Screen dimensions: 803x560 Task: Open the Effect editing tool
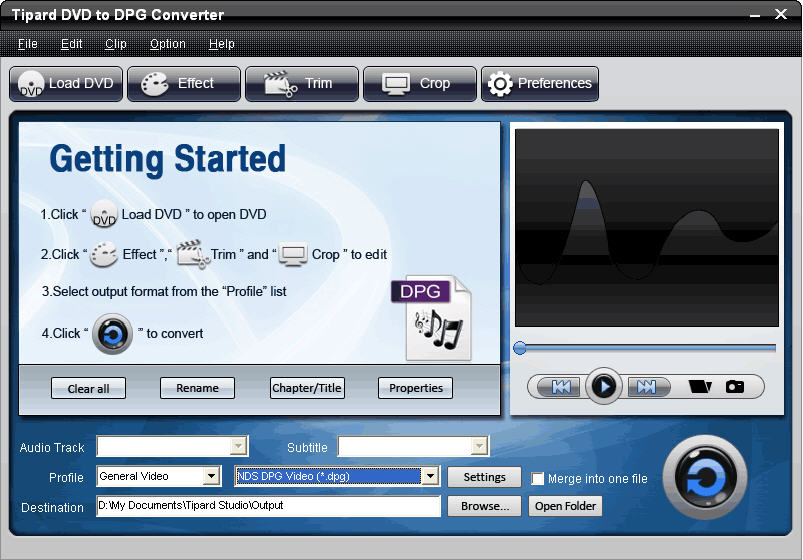coord(184,84)
